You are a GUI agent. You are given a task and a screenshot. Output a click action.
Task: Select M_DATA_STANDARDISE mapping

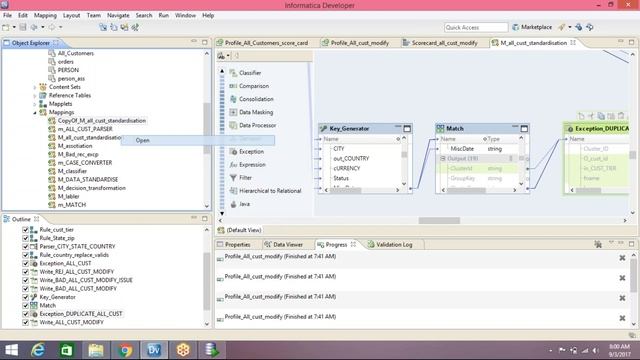coord(88,180)
